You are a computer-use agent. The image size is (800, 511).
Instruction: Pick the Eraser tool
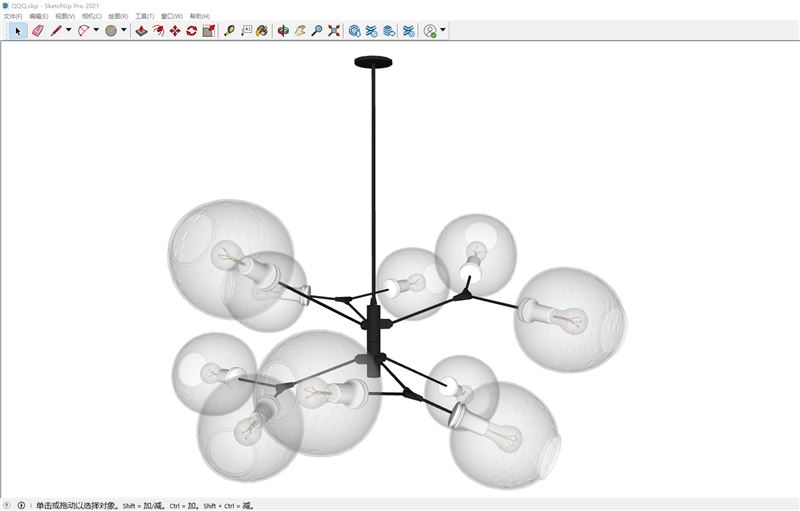(38, 31)
